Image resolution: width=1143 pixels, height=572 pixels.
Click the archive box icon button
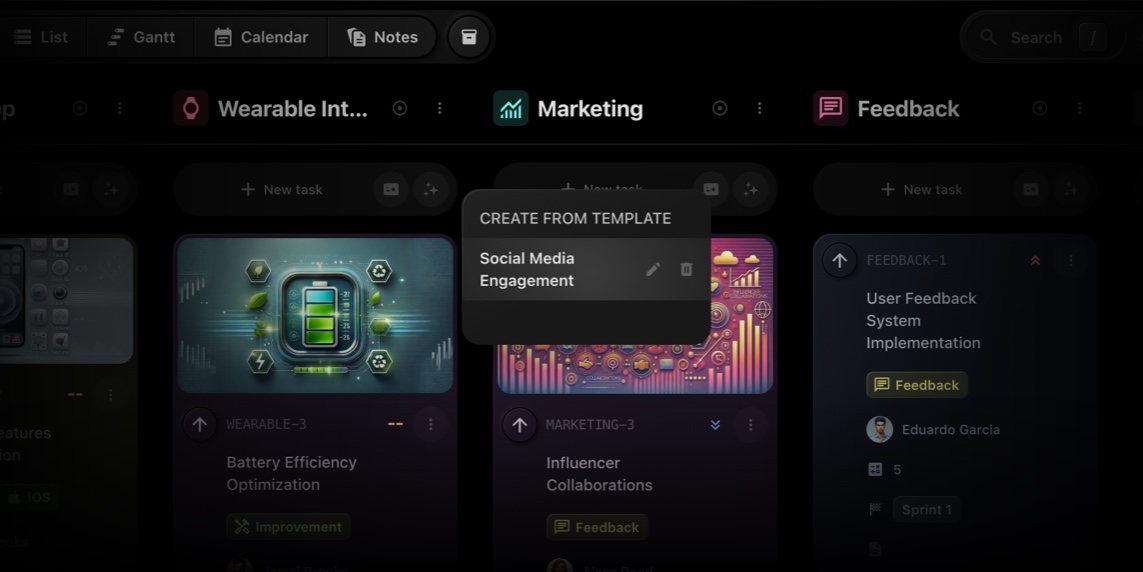pos(469,37)
